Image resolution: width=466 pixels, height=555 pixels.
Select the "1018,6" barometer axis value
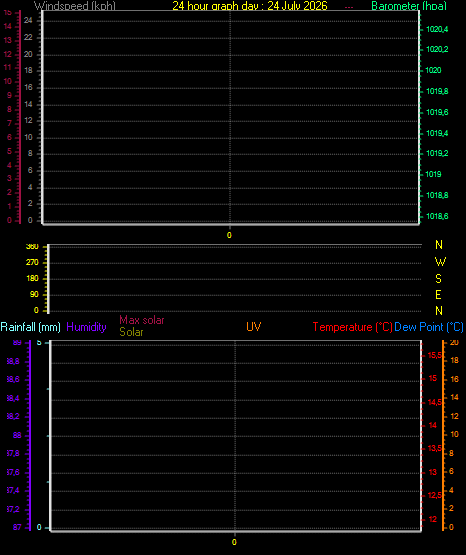(x=437, y=216)
